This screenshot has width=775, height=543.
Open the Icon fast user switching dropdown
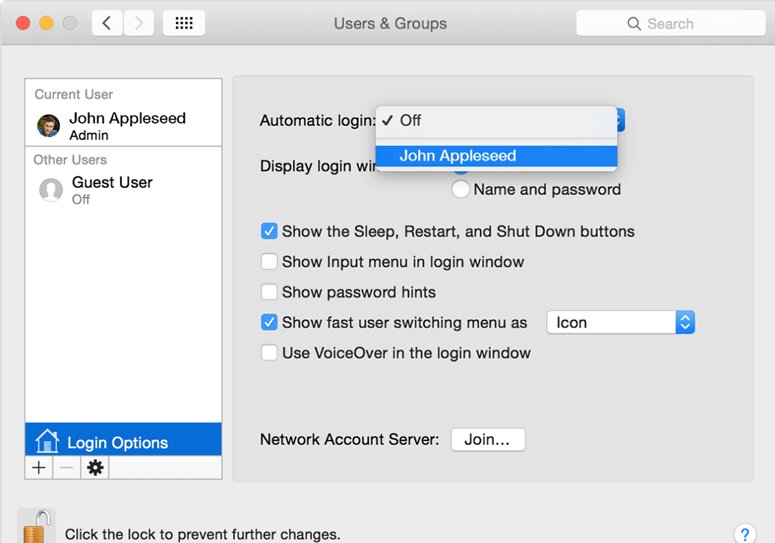point(621,322)
